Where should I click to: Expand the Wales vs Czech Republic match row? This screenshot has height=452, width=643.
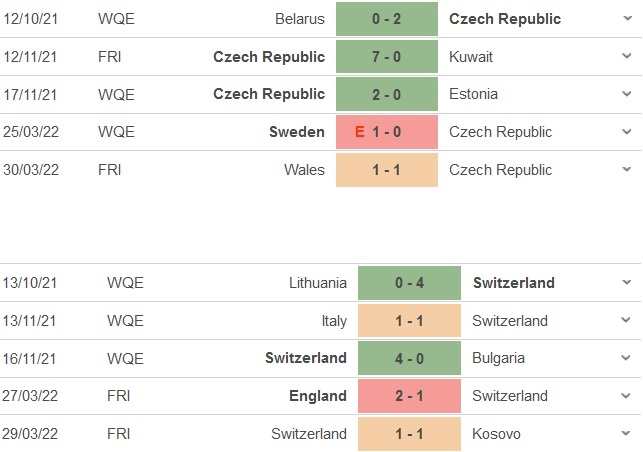[x=627, y=170]
